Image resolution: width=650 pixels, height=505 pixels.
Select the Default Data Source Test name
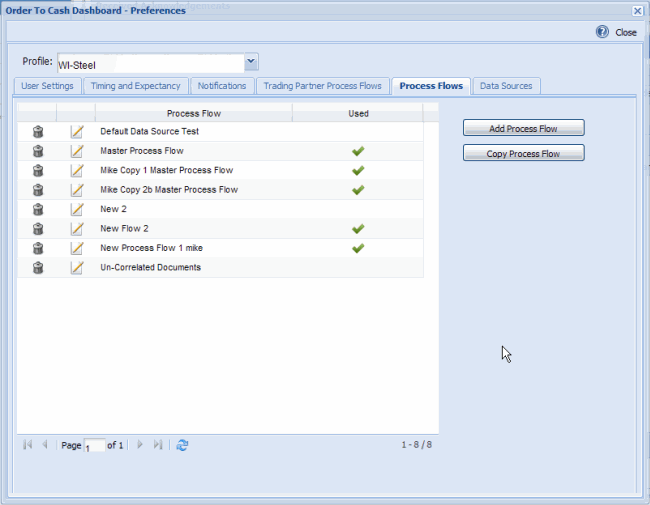coord(149,131)
